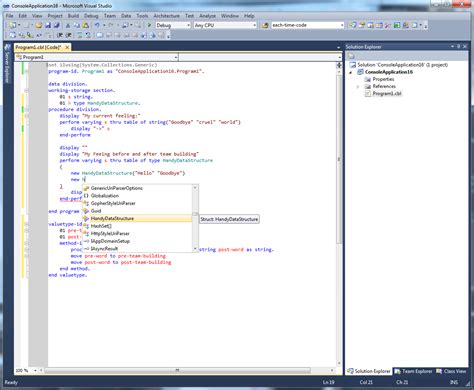Open the File menu

[9, 16]
